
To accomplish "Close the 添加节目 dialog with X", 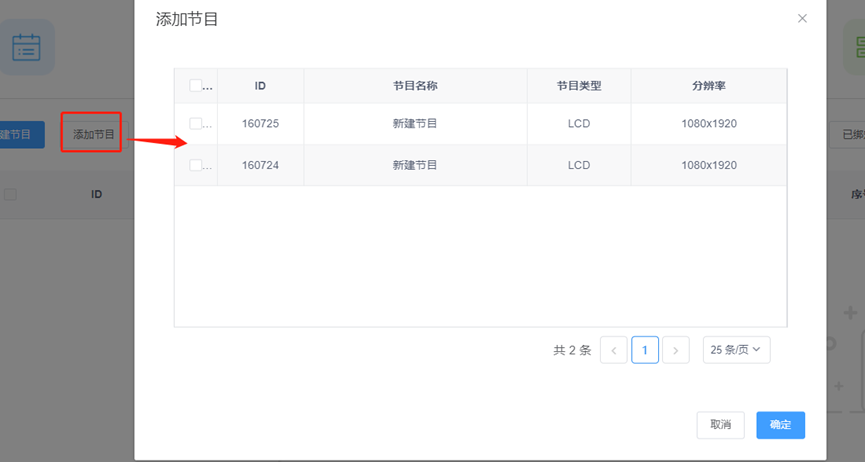I will 802,19.
